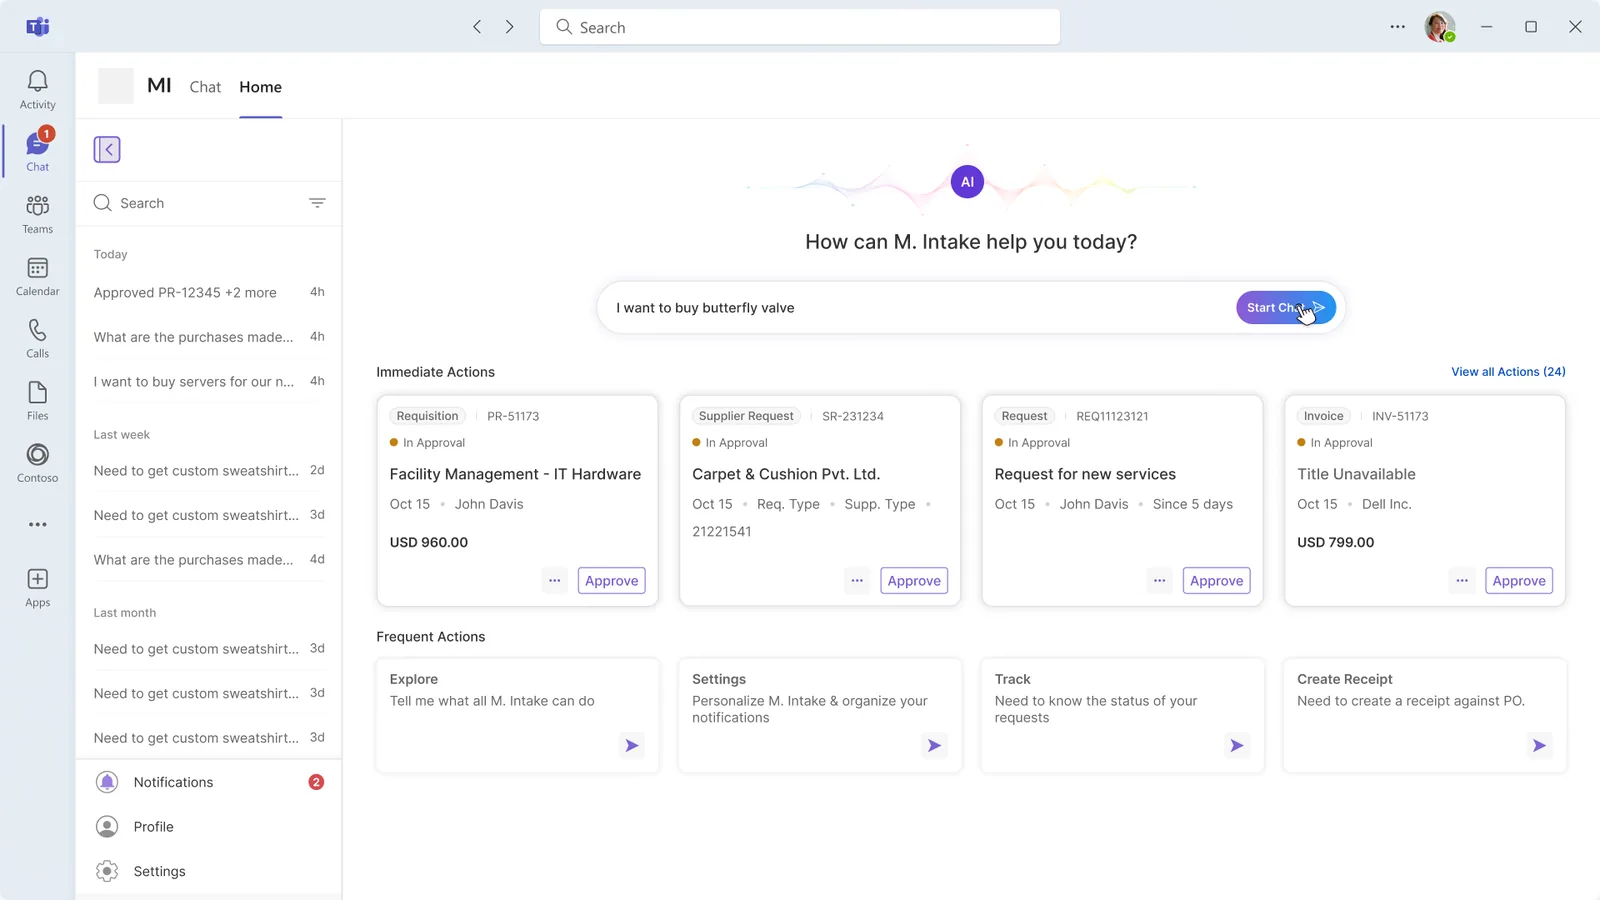
Task: Run the Explore frequent action arrow
Action: click(x=632, y=745)
